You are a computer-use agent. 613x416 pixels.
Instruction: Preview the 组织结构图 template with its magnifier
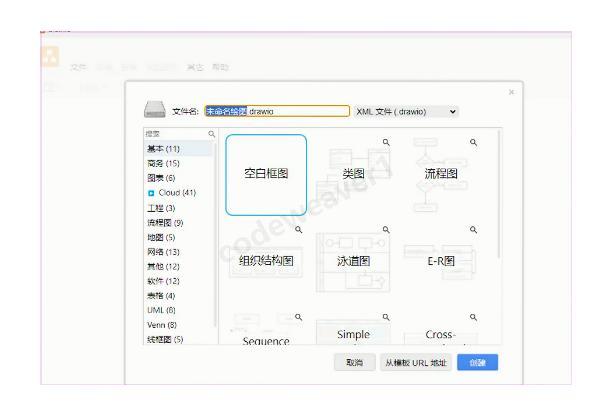point(299,230)
